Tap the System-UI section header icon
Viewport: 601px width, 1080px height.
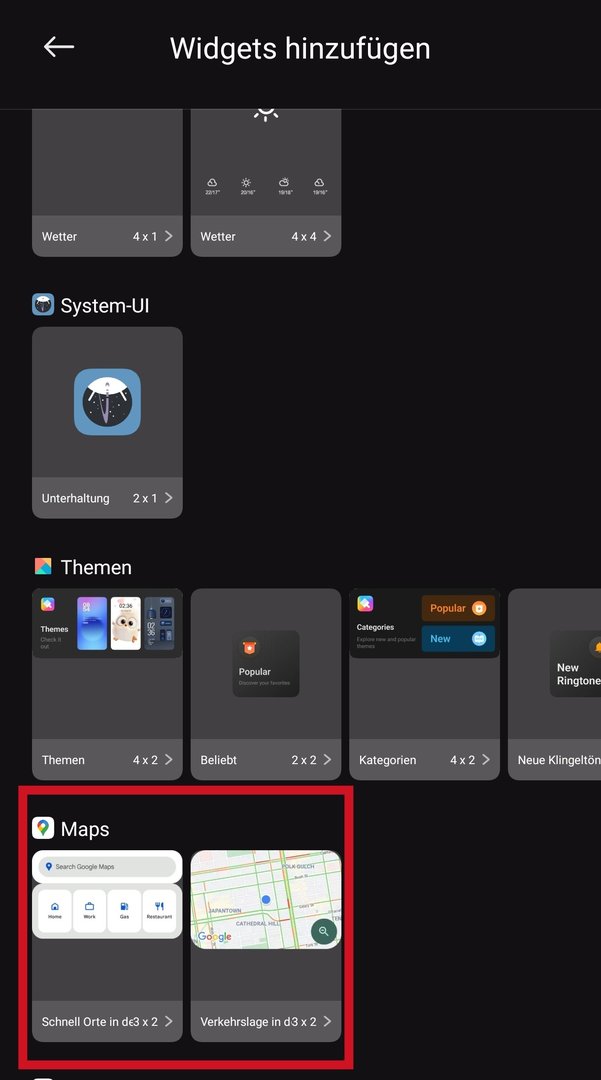pyautogui.click(x=43, y=305)
